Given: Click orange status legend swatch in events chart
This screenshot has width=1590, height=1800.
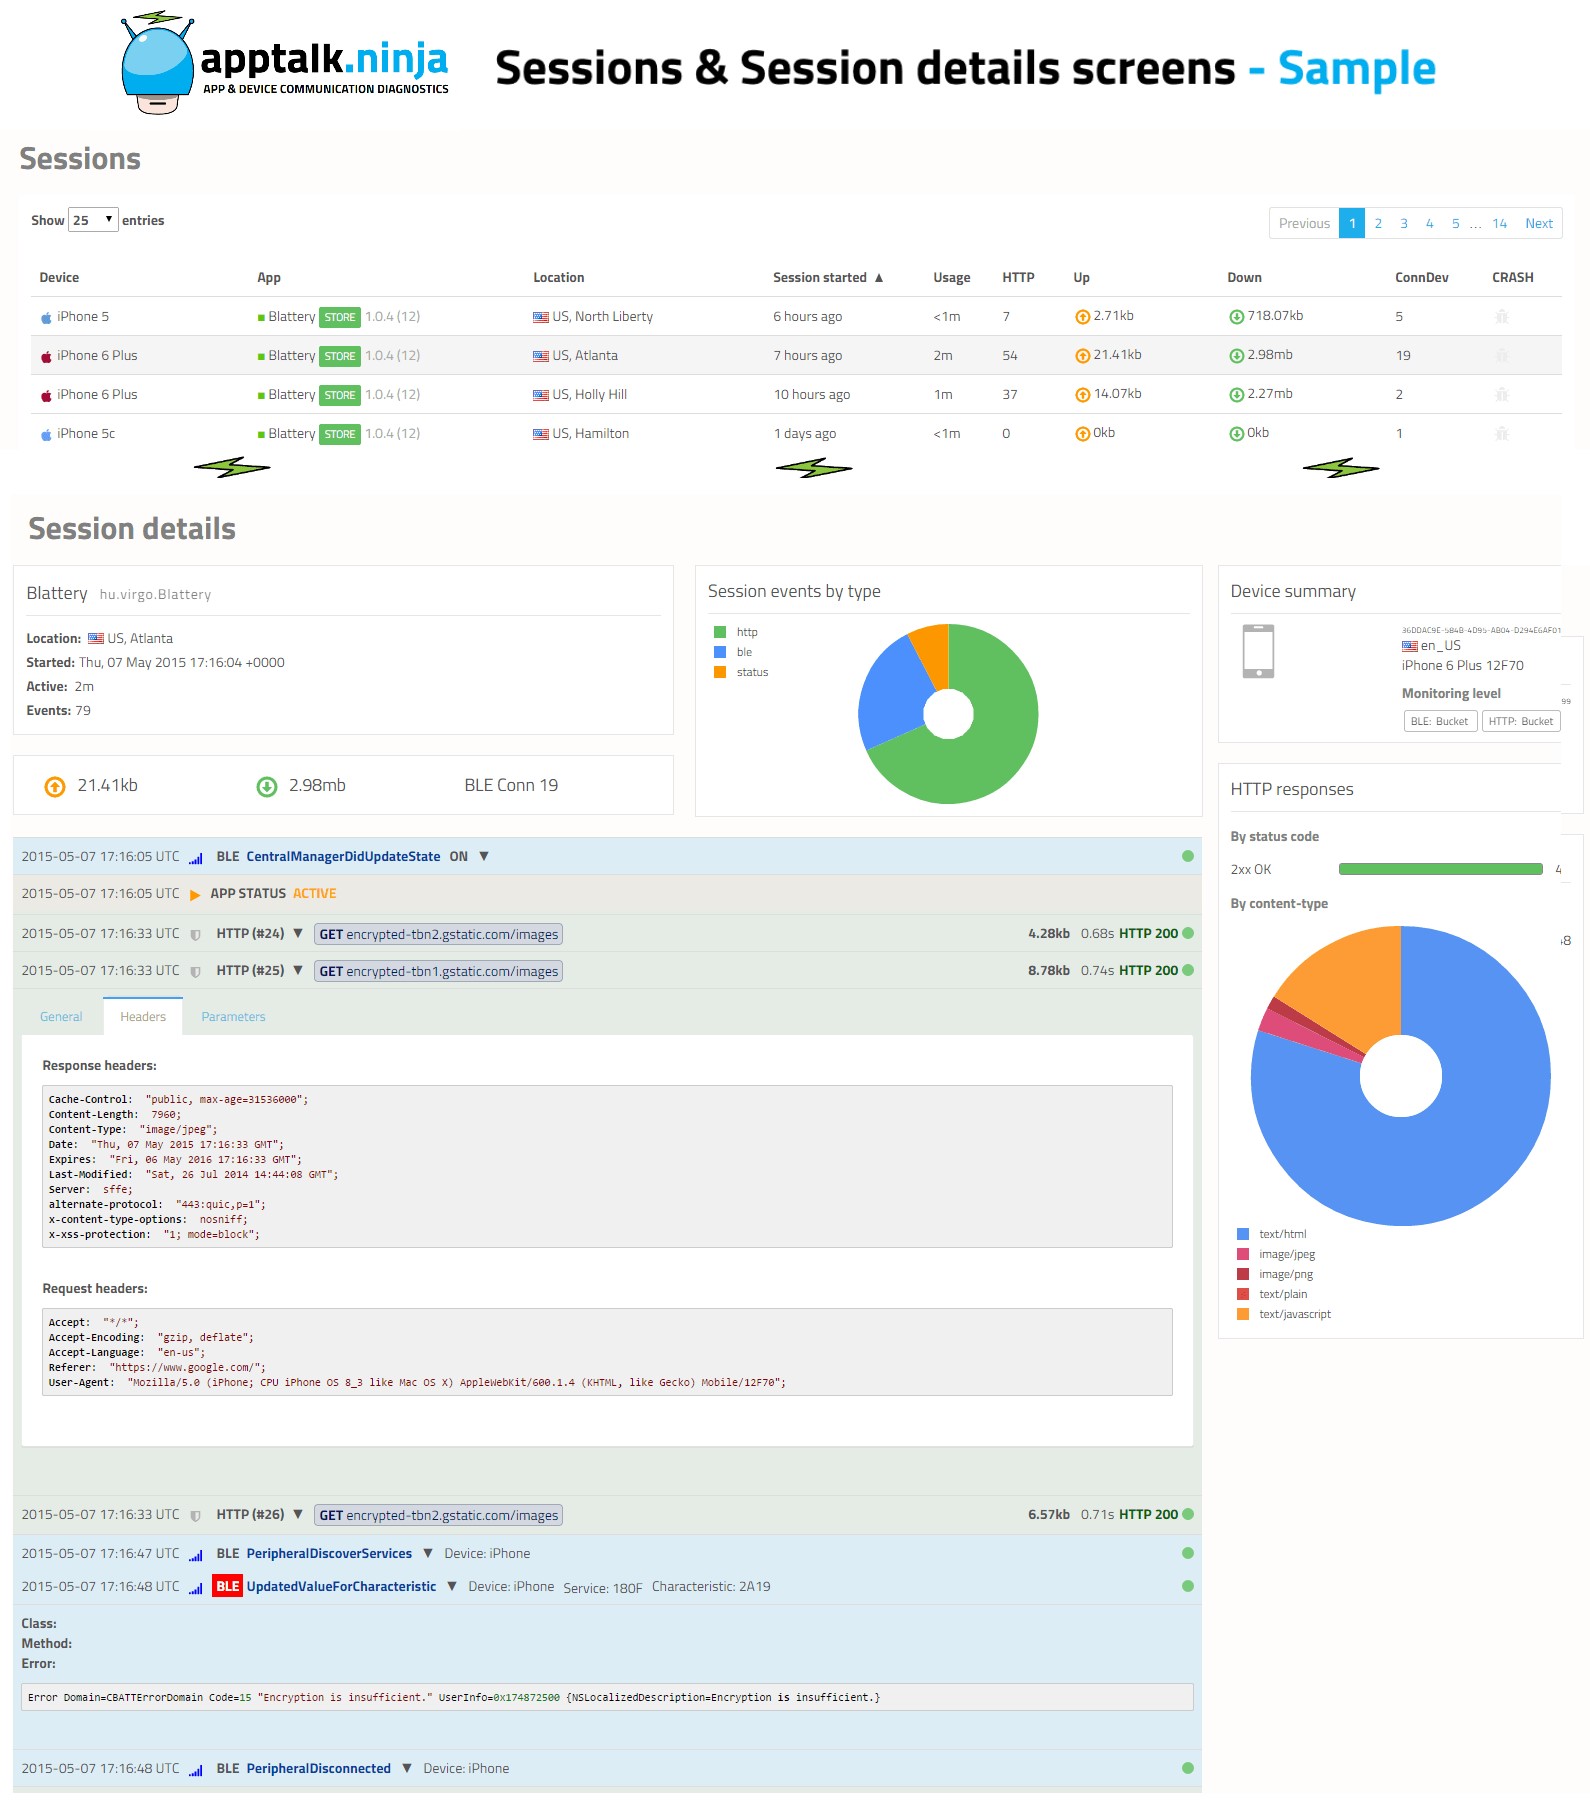Looking at the screenshot, I should click(x=720, y=672).
